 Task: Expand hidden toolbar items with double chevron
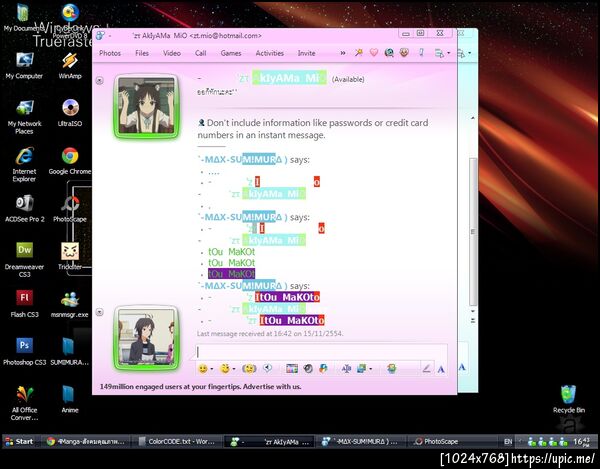click(343, 53)
